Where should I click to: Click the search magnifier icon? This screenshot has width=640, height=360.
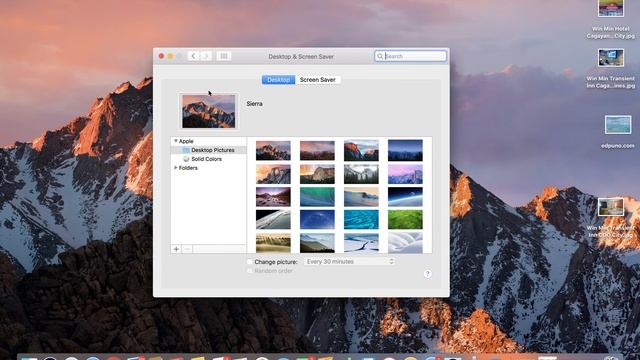coord(380,56)
